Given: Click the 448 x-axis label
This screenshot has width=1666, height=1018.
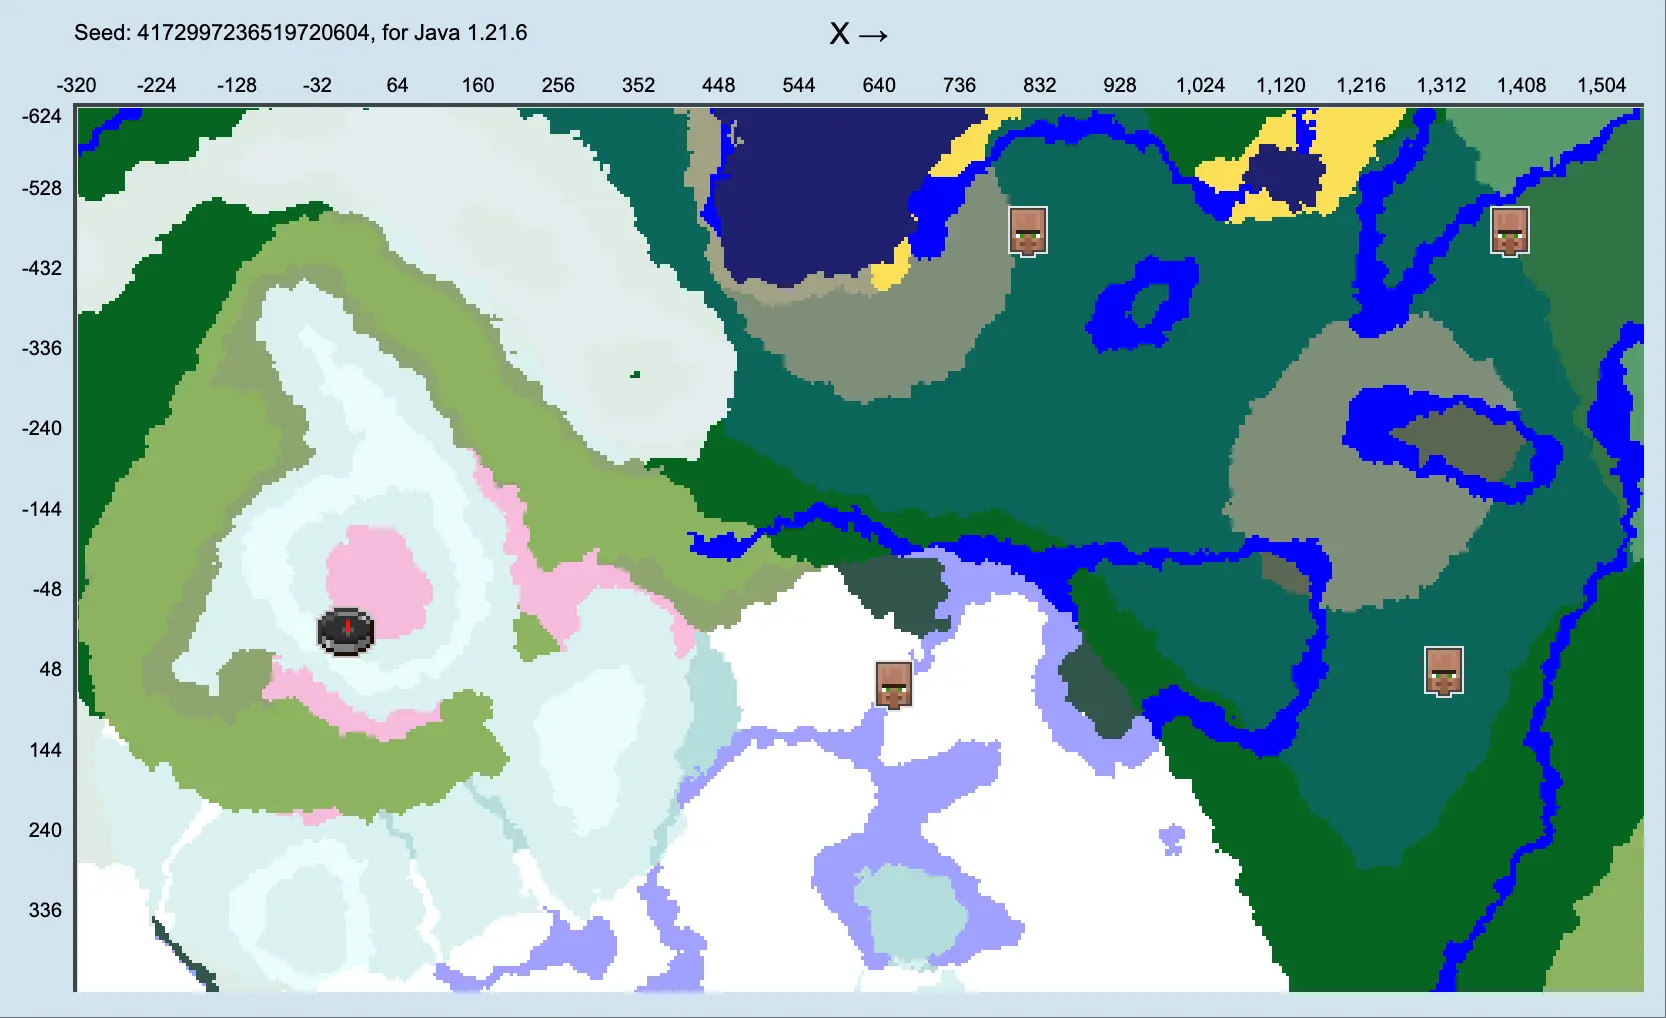Looking at the screenshot, I should click(718, 85).
